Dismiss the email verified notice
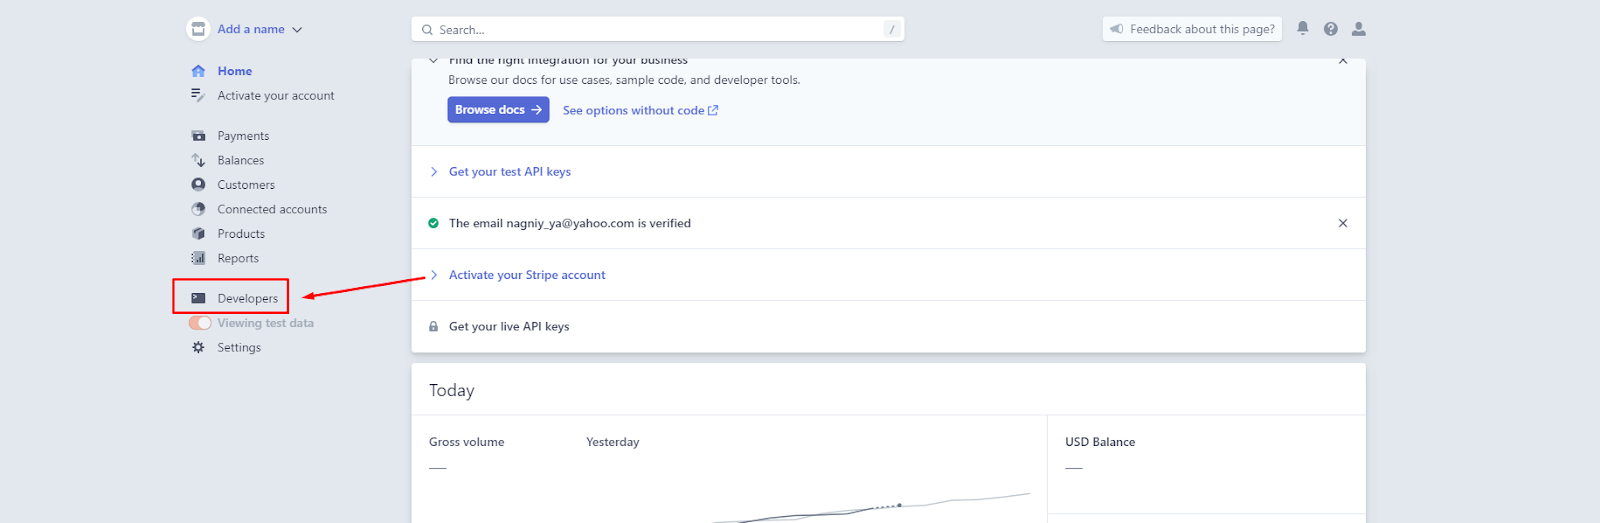This screenshot has width=1600, height=523. (1343, 223)
